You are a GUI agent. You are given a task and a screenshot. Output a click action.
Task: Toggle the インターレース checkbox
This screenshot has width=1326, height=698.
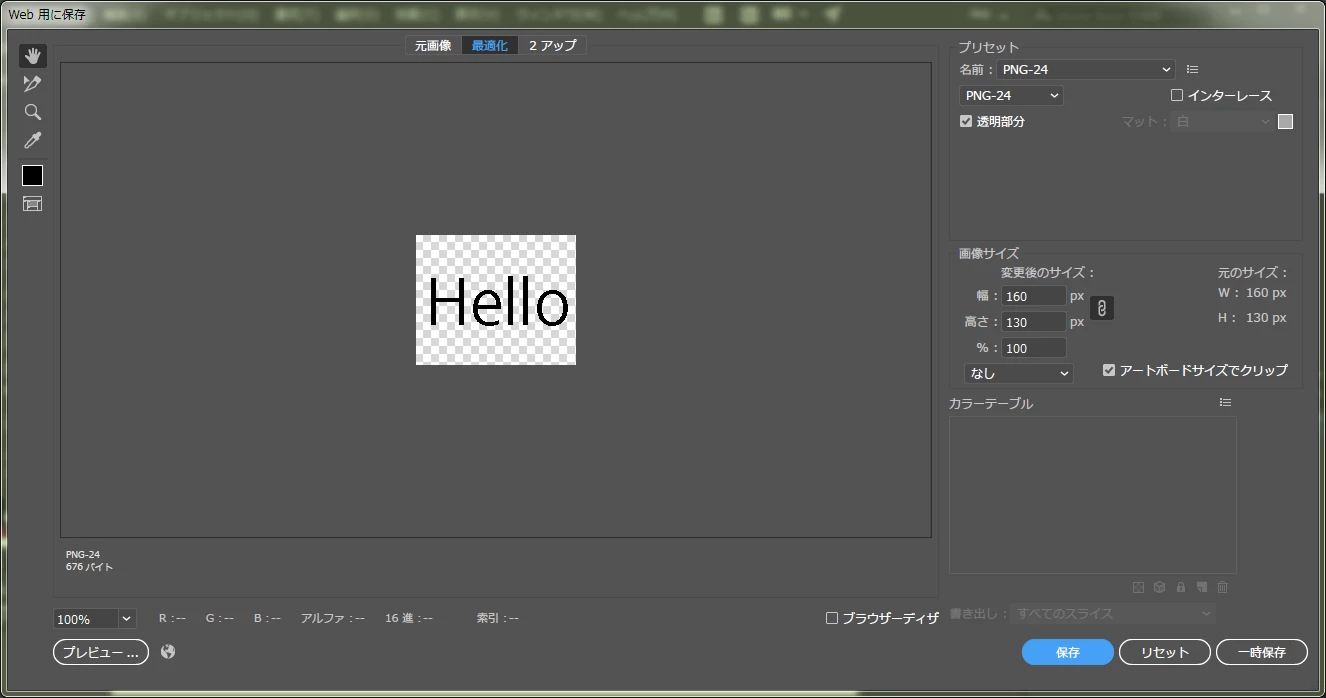[x=1177, y=95]
